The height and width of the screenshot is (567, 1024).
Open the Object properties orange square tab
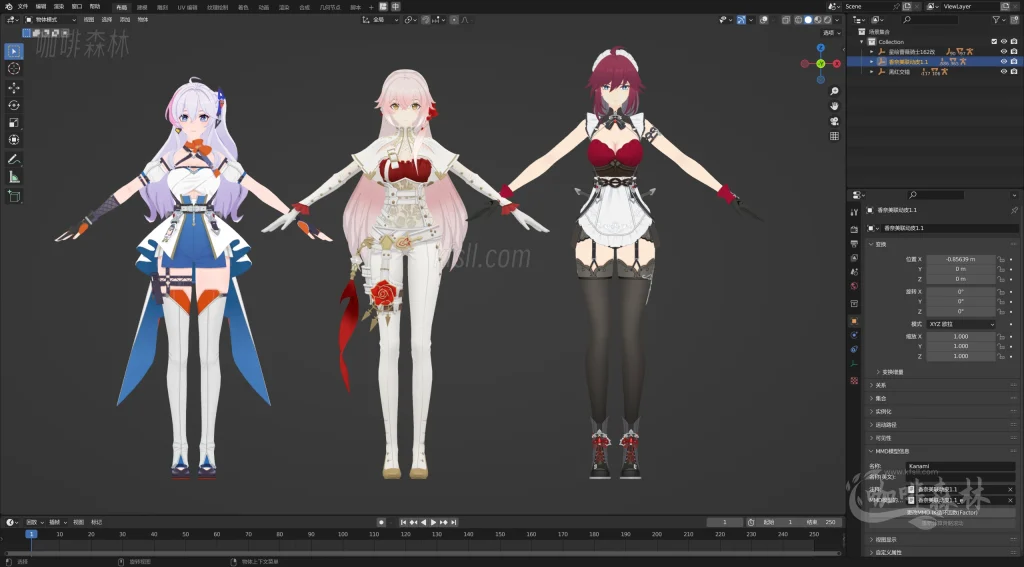854,321
